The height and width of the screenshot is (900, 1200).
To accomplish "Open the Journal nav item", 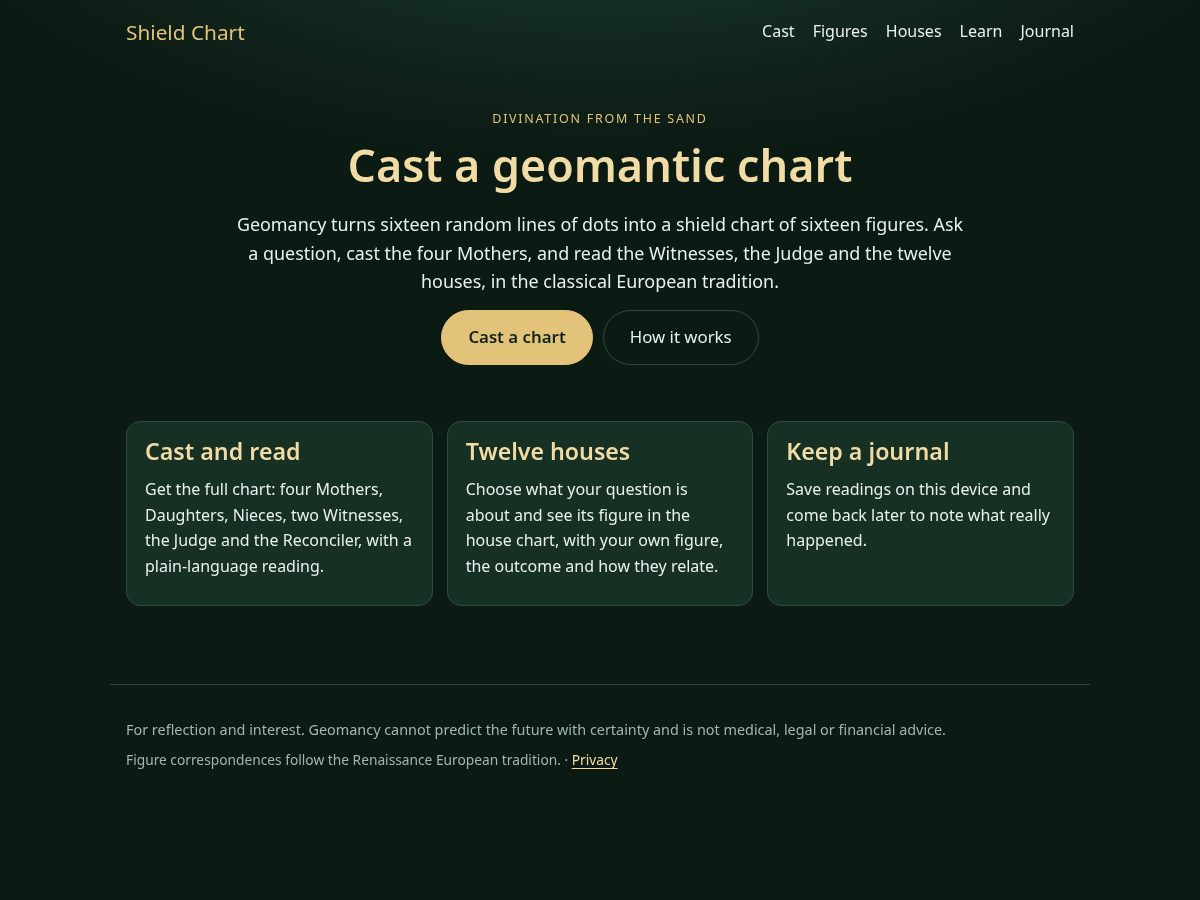I will point(1047,31).
